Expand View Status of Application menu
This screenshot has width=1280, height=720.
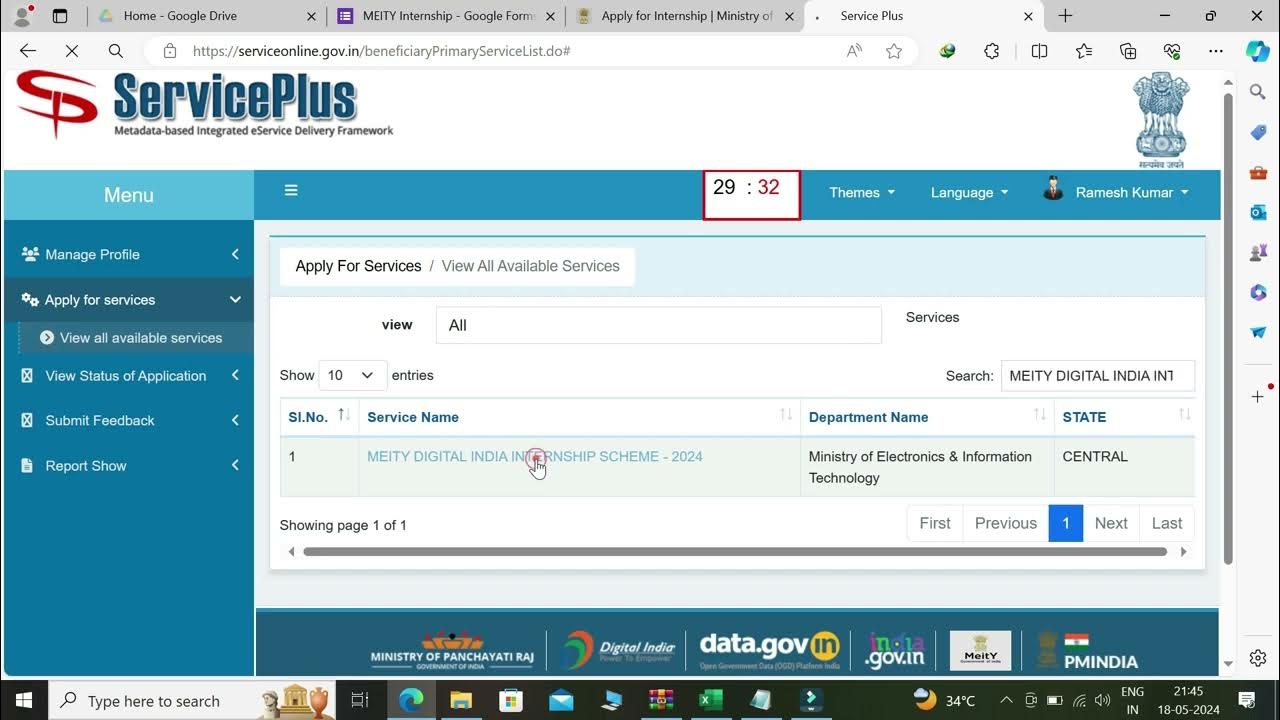pyautogui.click(x=129, y=375)
